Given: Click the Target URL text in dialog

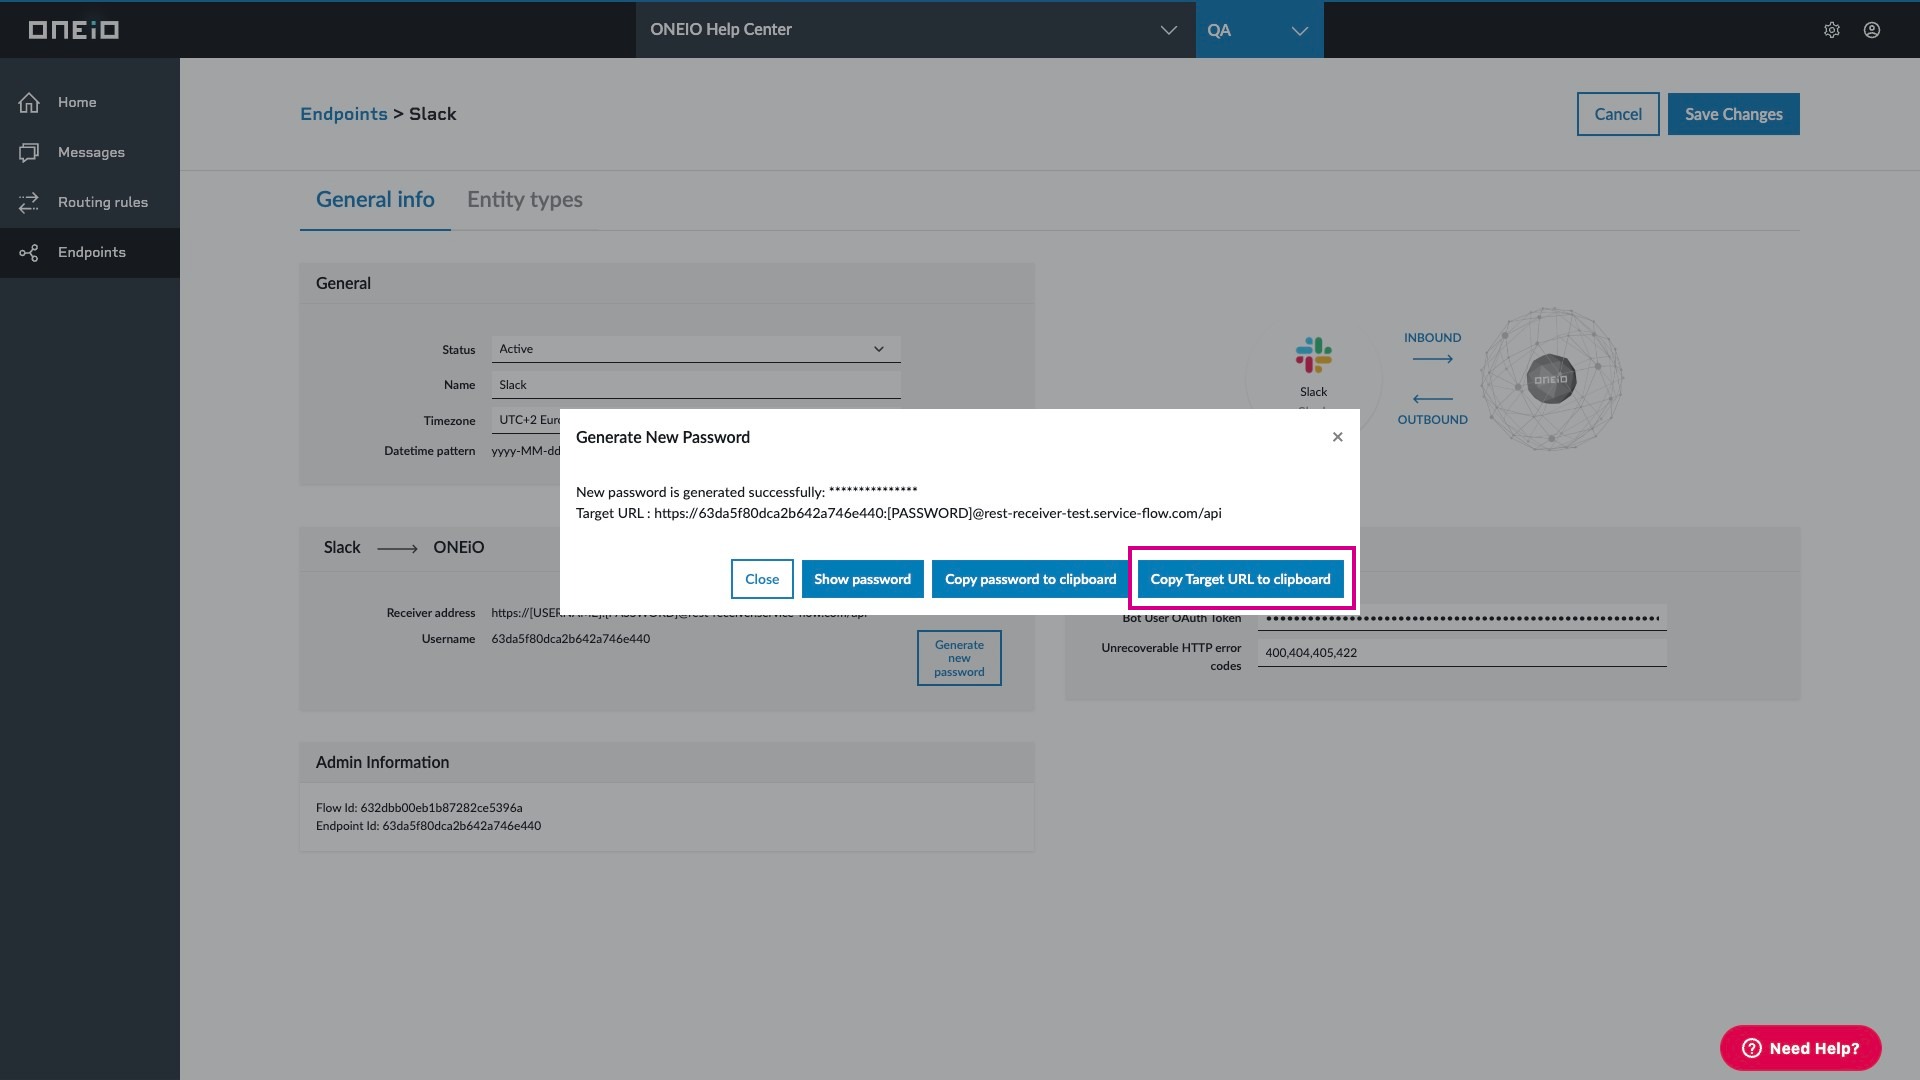Looking at the screenshot, I should pyautogui.click(x=898, y=513).
